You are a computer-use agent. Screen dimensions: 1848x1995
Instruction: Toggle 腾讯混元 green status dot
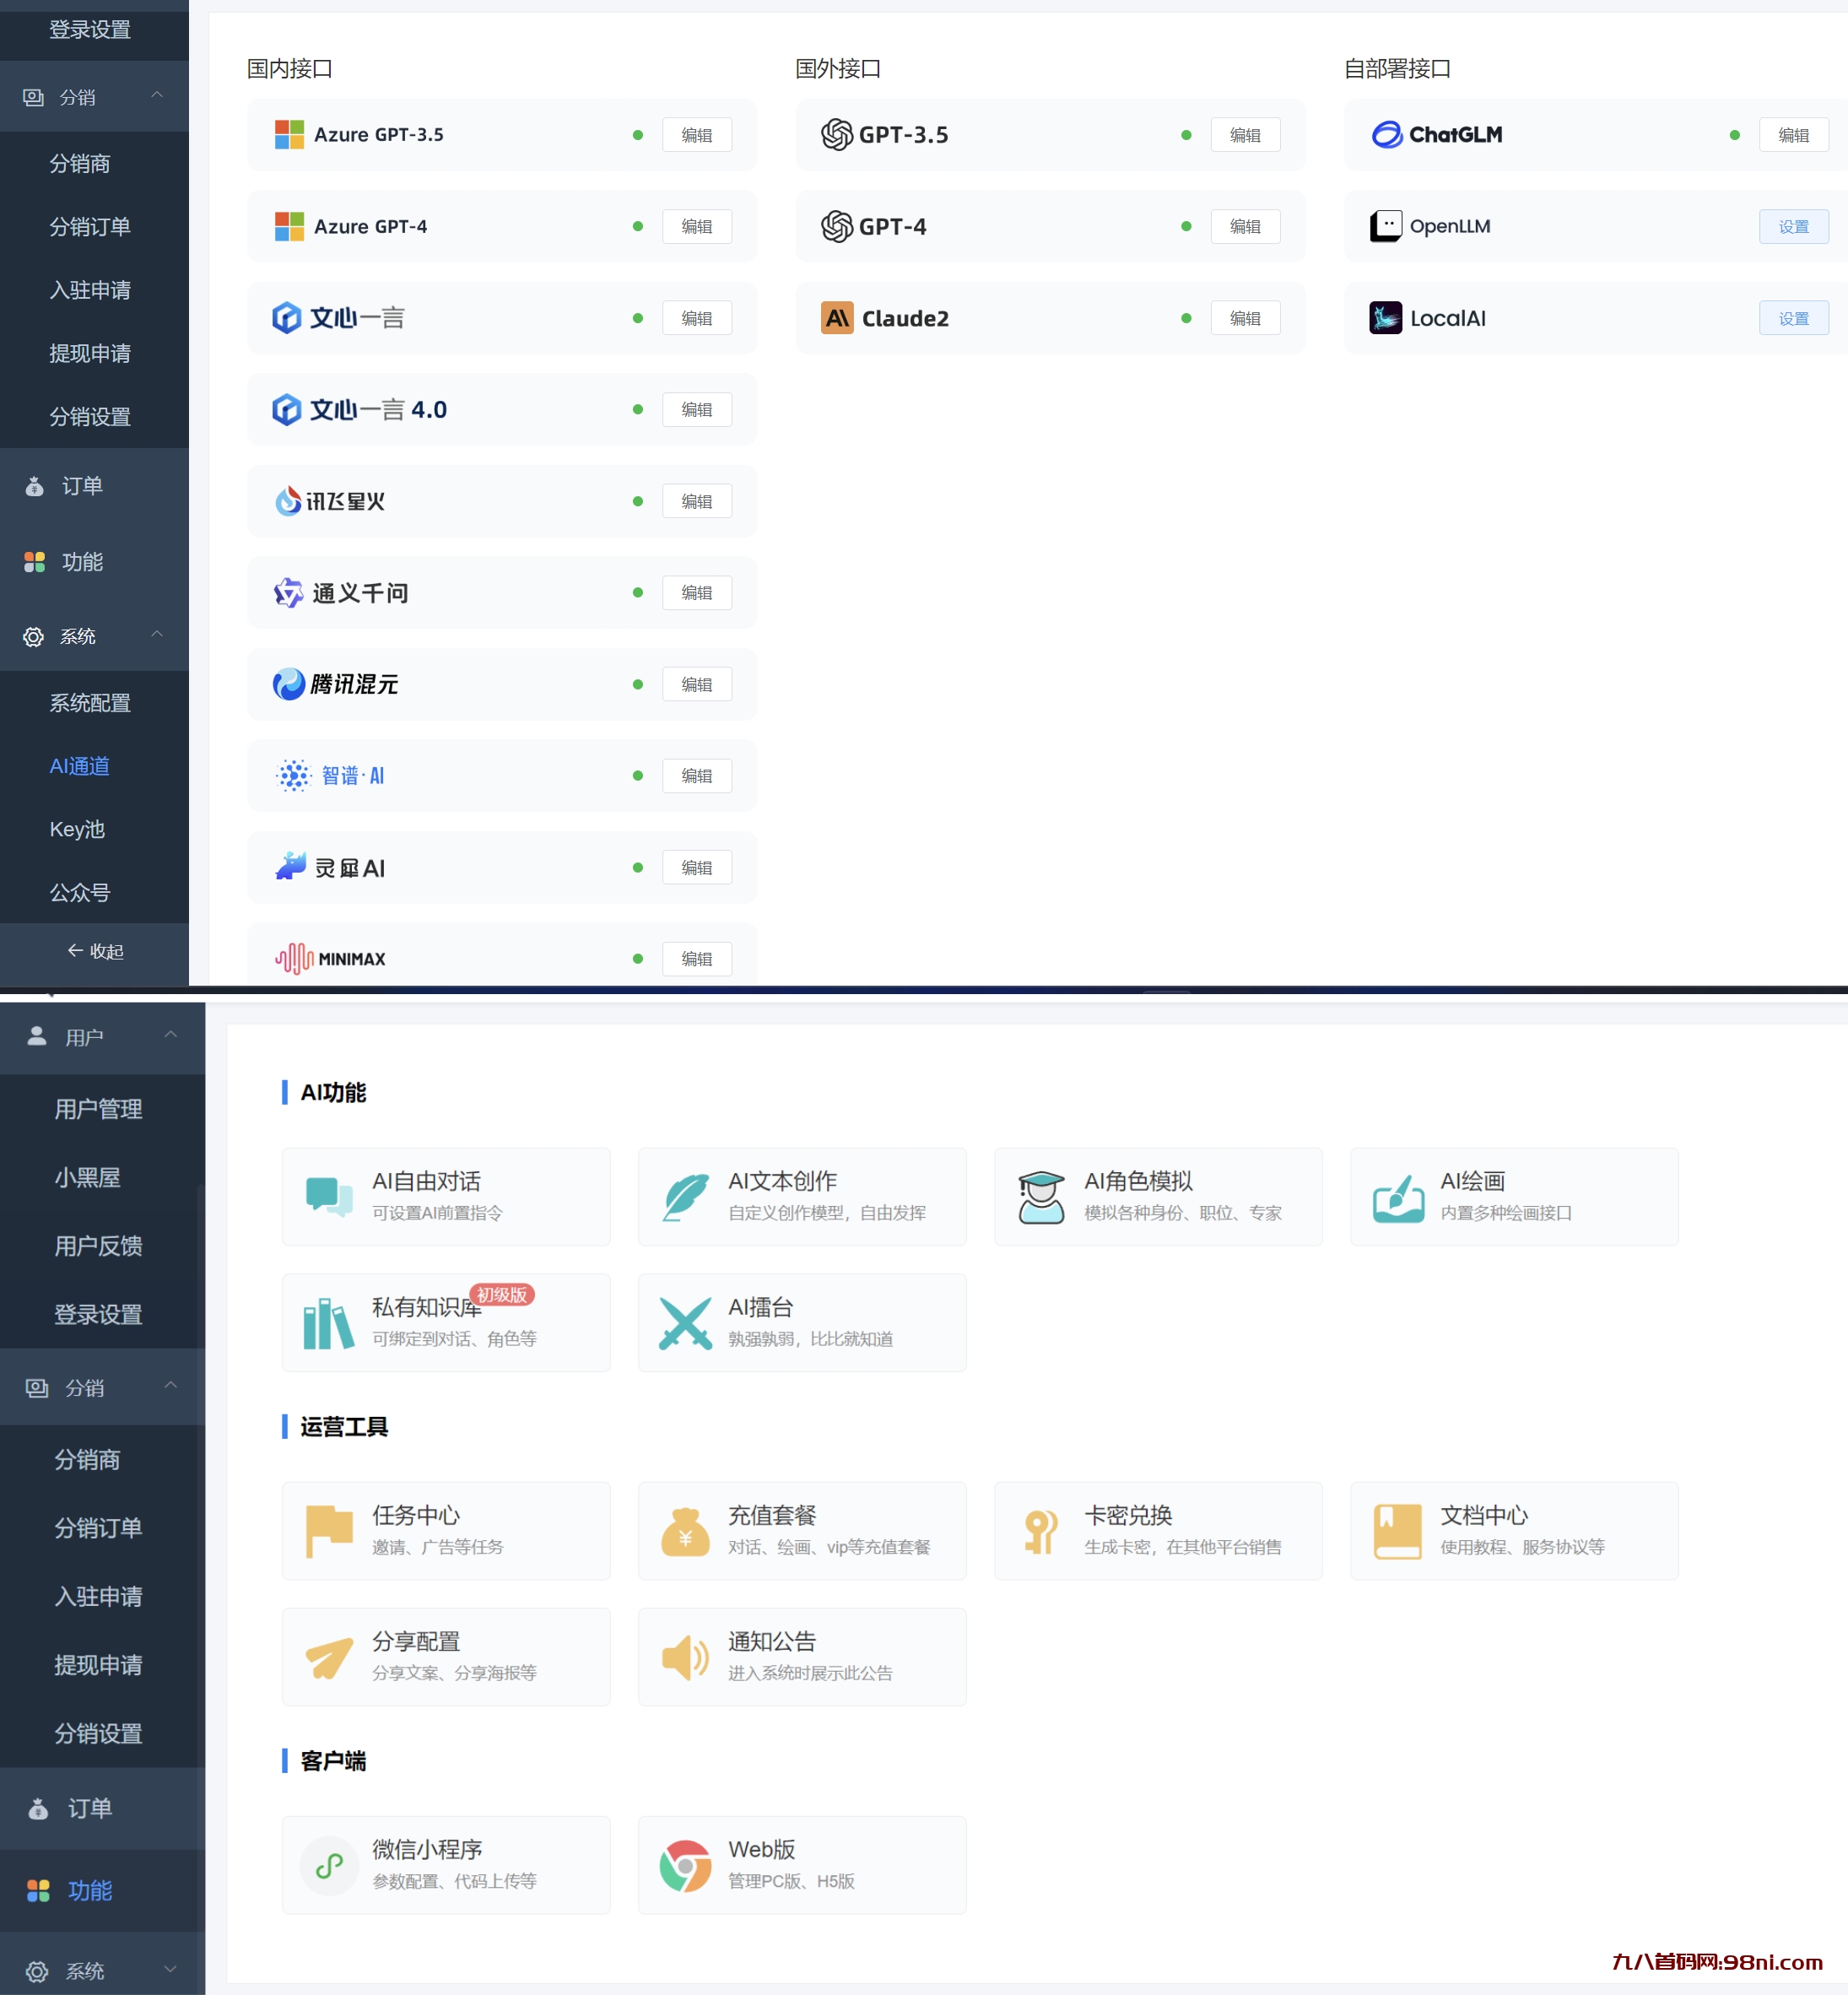638,684
